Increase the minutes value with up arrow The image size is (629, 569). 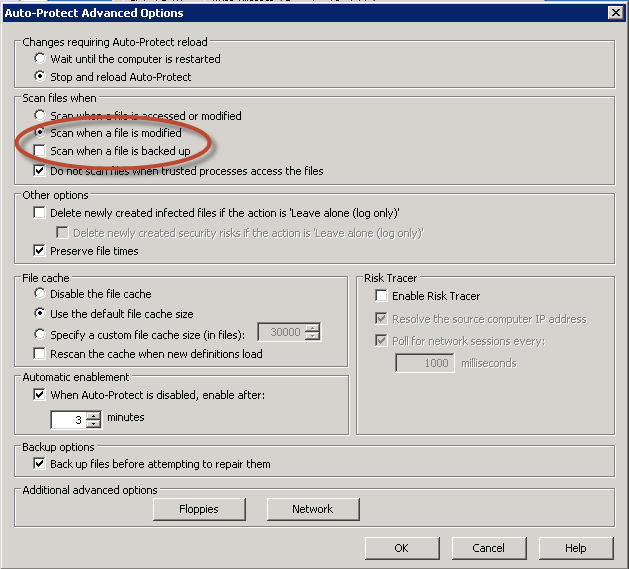click(x=94, y=414)
